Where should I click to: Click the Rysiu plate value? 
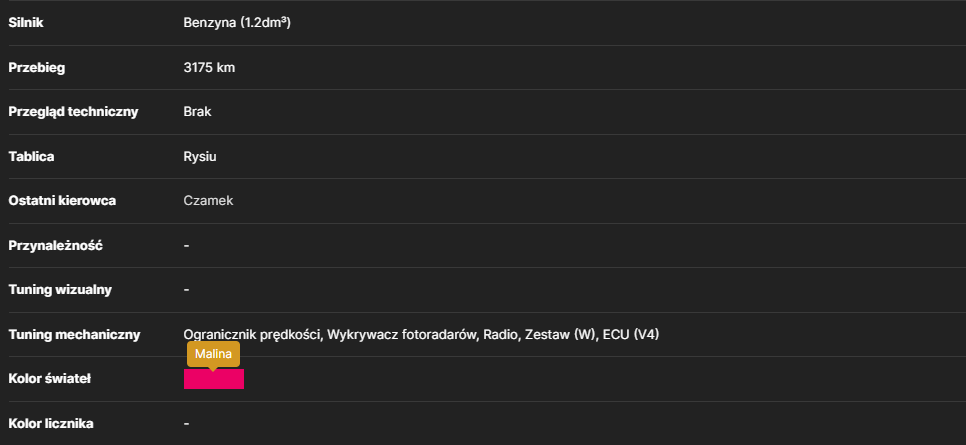pos(200,157)
